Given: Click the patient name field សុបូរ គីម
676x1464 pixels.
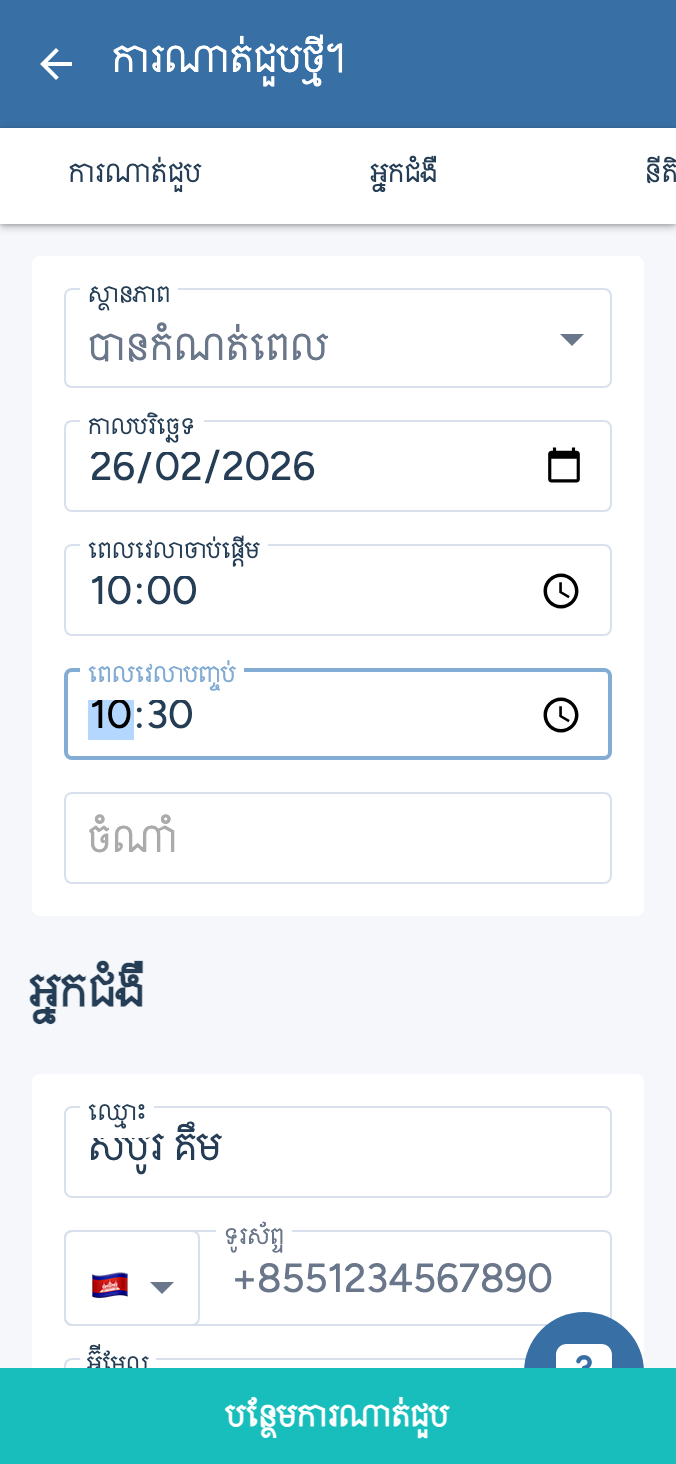Looking at the screenshot, I should [x=337, y=1152].
